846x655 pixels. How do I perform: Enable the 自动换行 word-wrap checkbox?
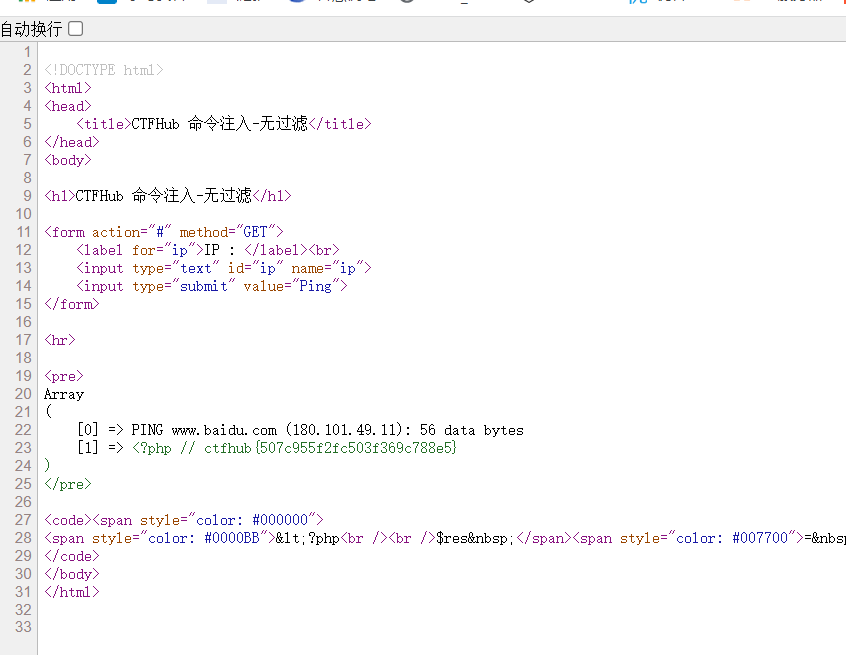[75, 30]
